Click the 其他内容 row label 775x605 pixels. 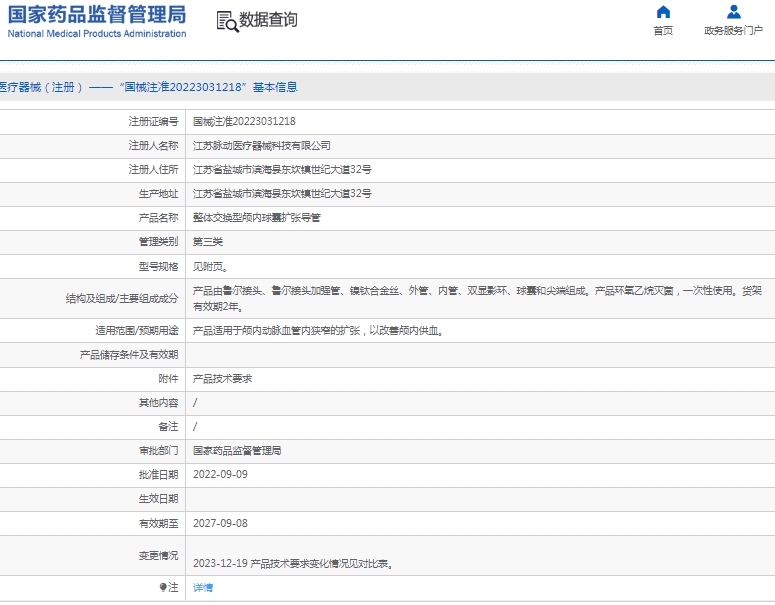158,403
